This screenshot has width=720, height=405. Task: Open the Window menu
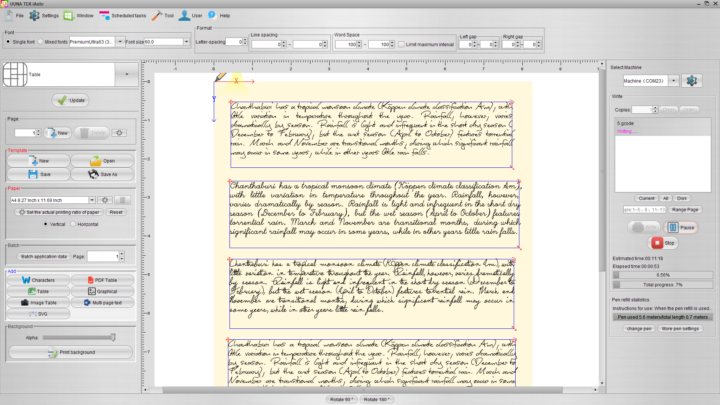coord(79,16)
